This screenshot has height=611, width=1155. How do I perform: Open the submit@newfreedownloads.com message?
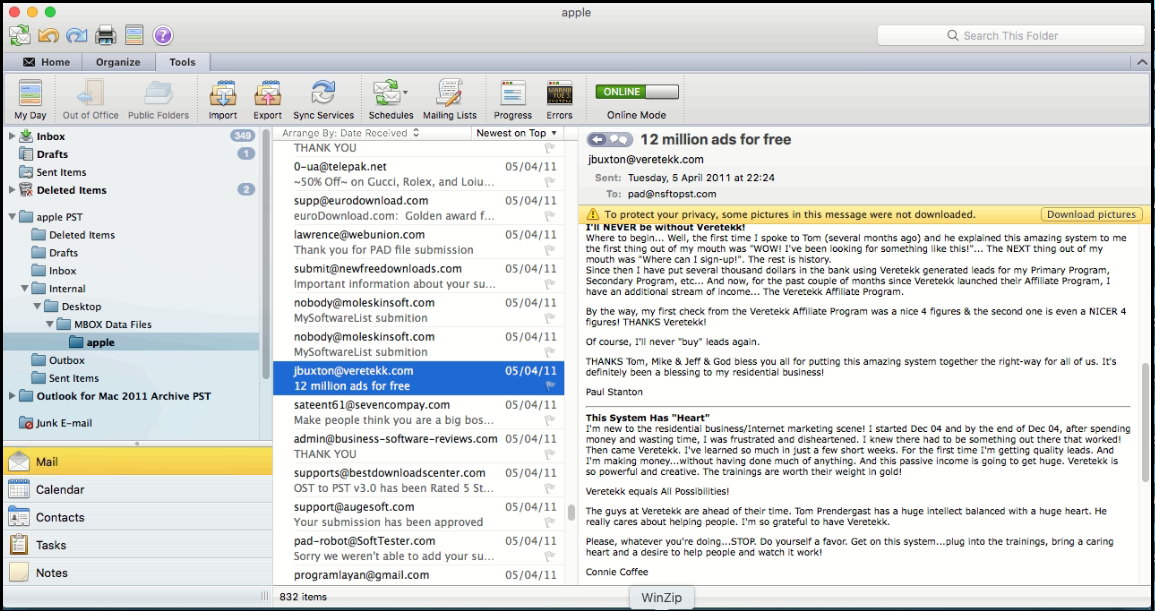click(418, 276)
